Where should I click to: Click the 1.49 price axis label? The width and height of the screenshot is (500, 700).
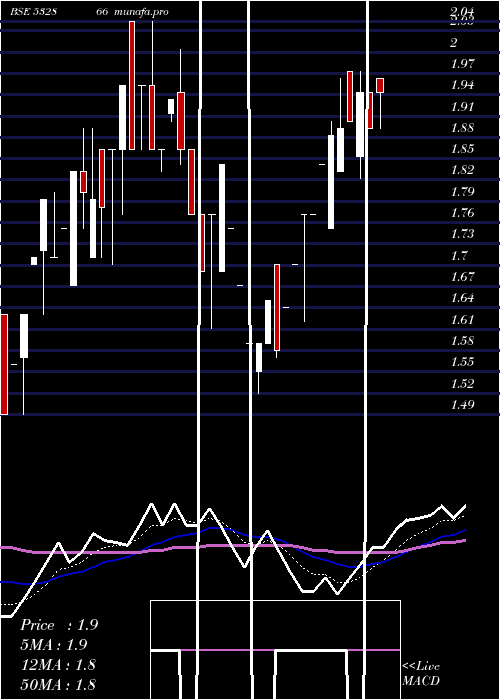point(462,404)
